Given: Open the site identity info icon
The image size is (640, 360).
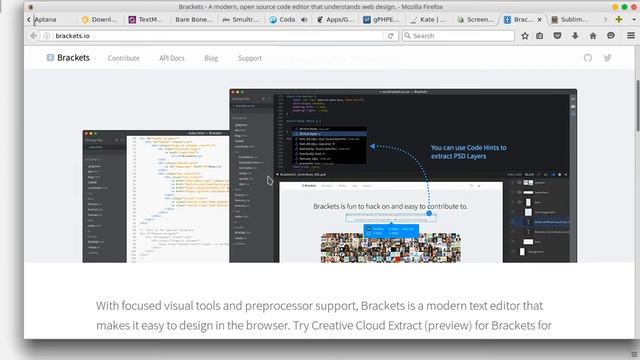Looking at the screenshot, I should coord(47,36).
